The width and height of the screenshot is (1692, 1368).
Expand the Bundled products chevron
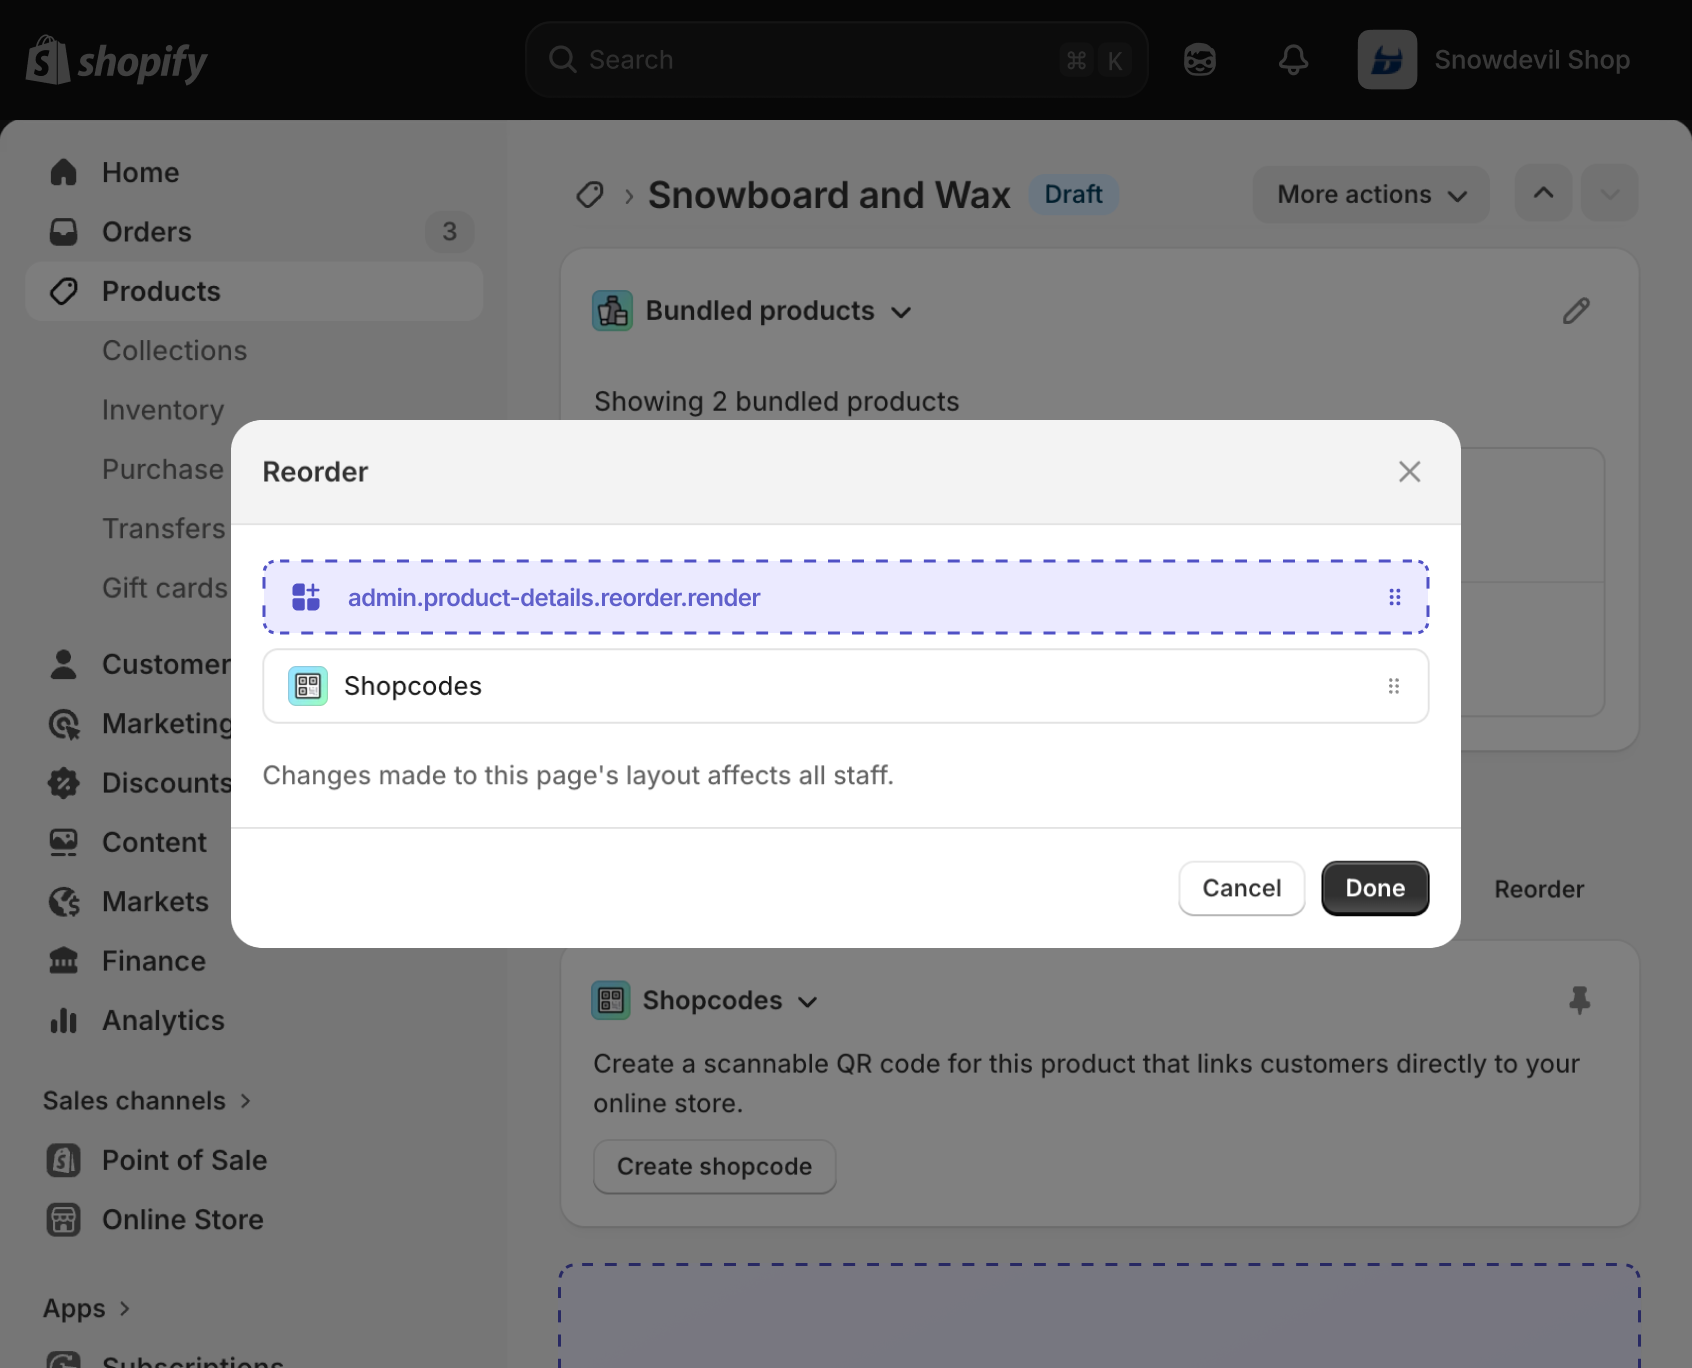[x=901, y=312]
